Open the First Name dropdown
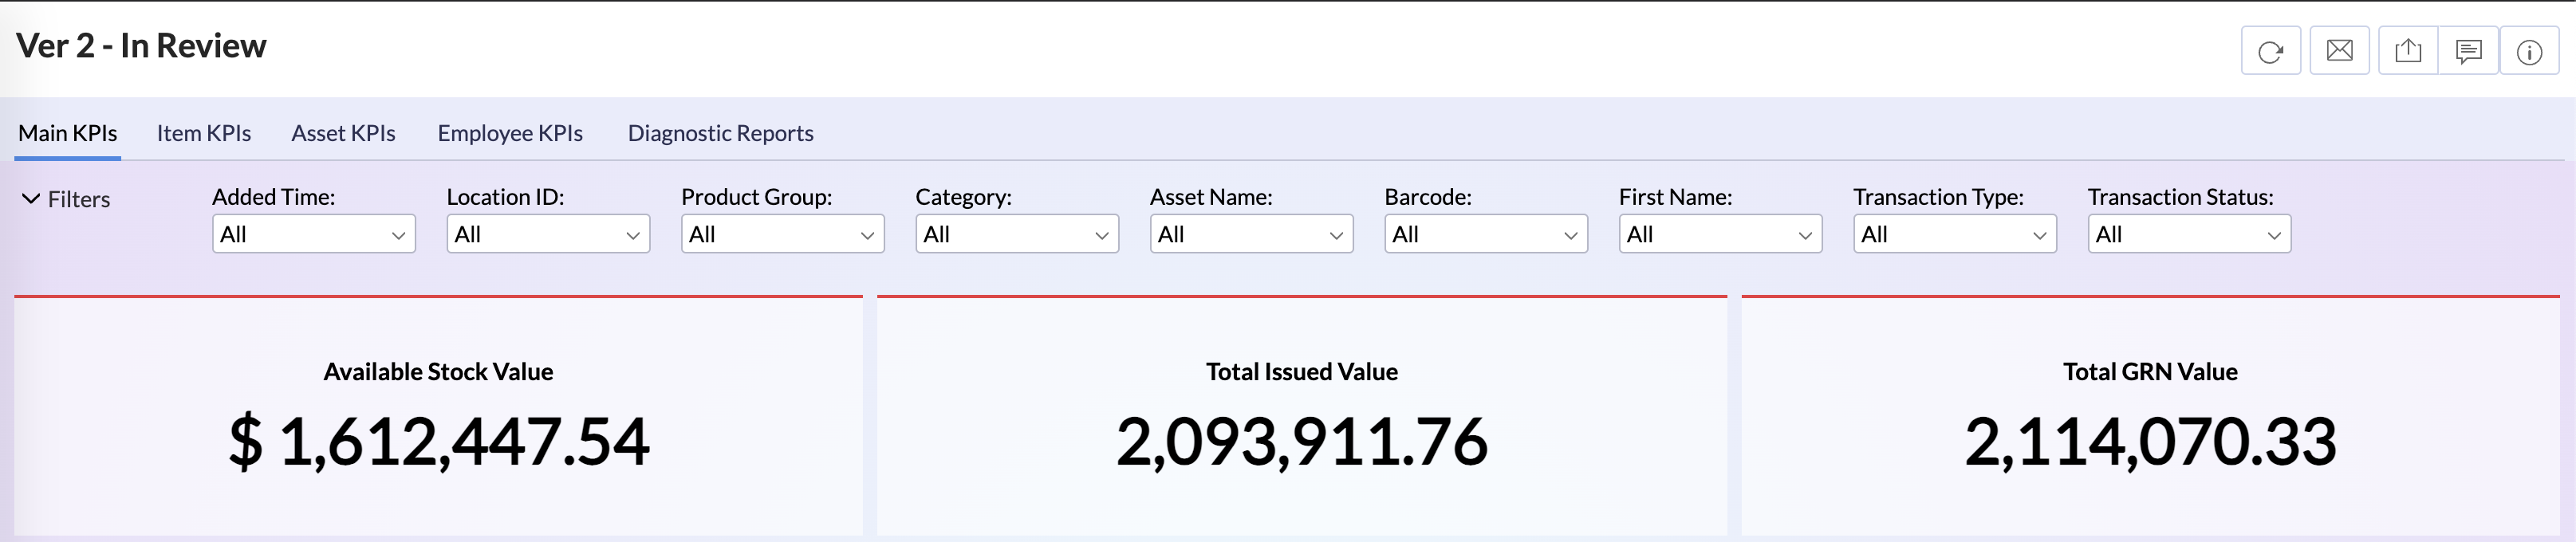The width and height of the screenshot is (2576, 542). coord(1720,234)
